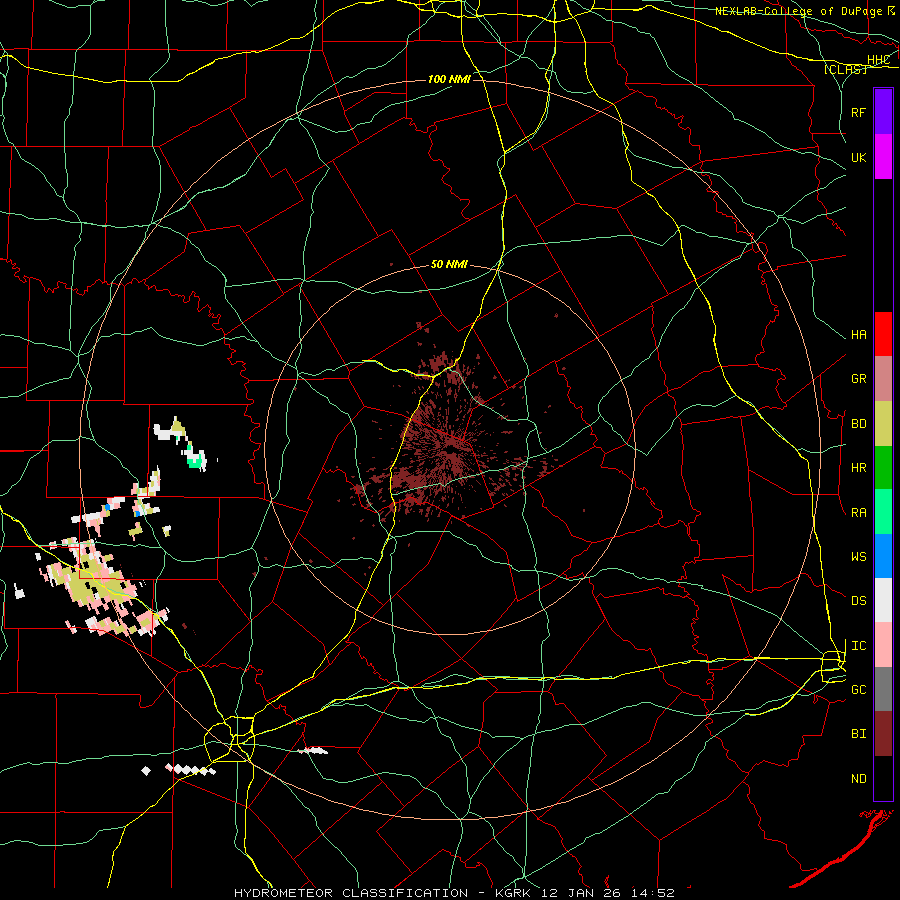Image resolution: width=900 pixels, height=900 pixels.
Task: Click the "100 NMI" range ring label
Action: [x=449, y=79]
